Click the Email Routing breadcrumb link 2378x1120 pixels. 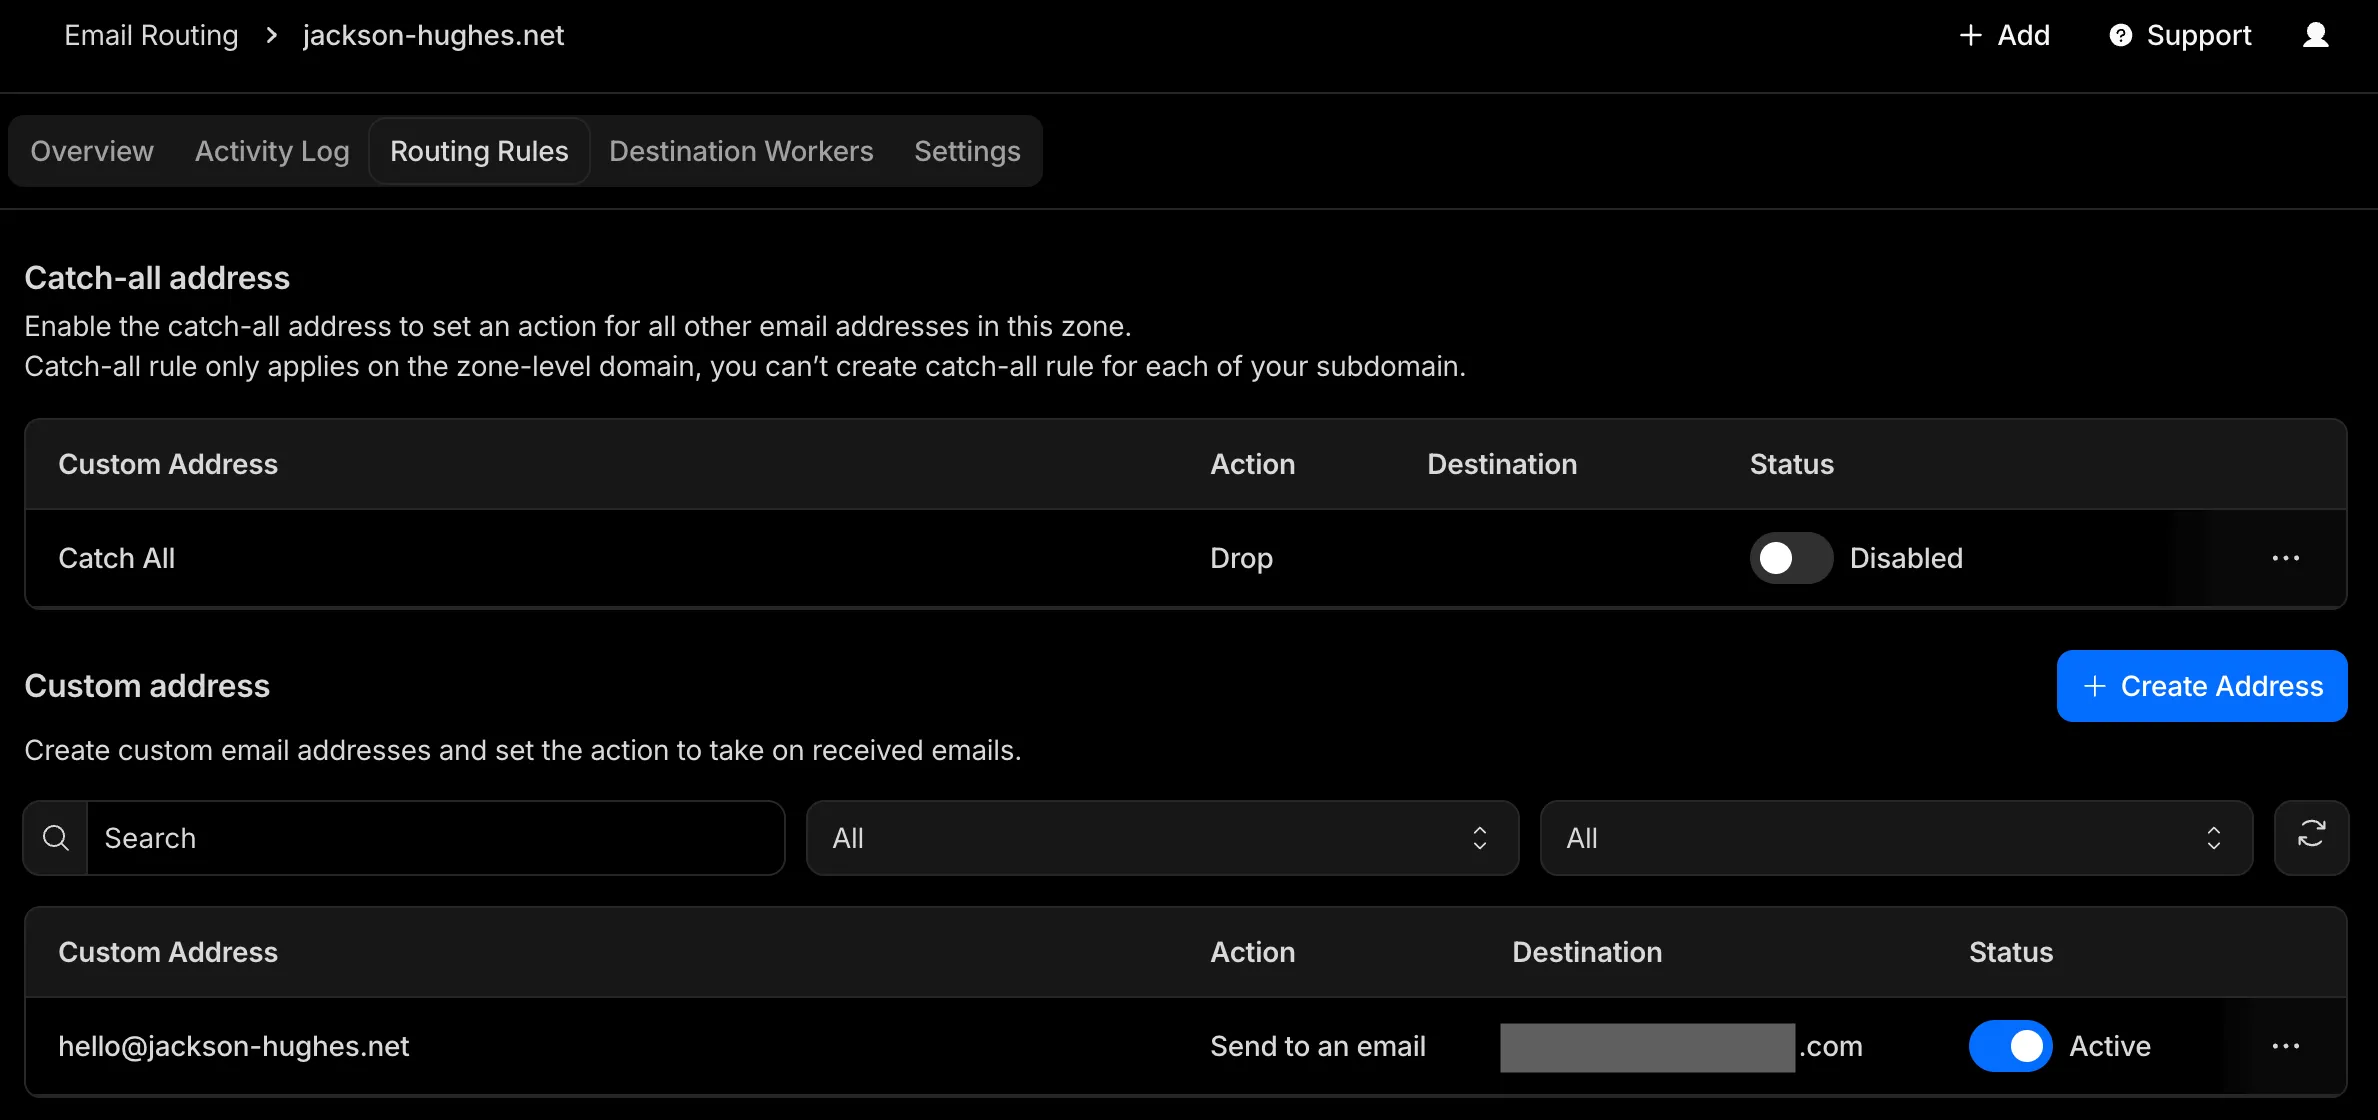pyautogui.click(x=151, y=36)
